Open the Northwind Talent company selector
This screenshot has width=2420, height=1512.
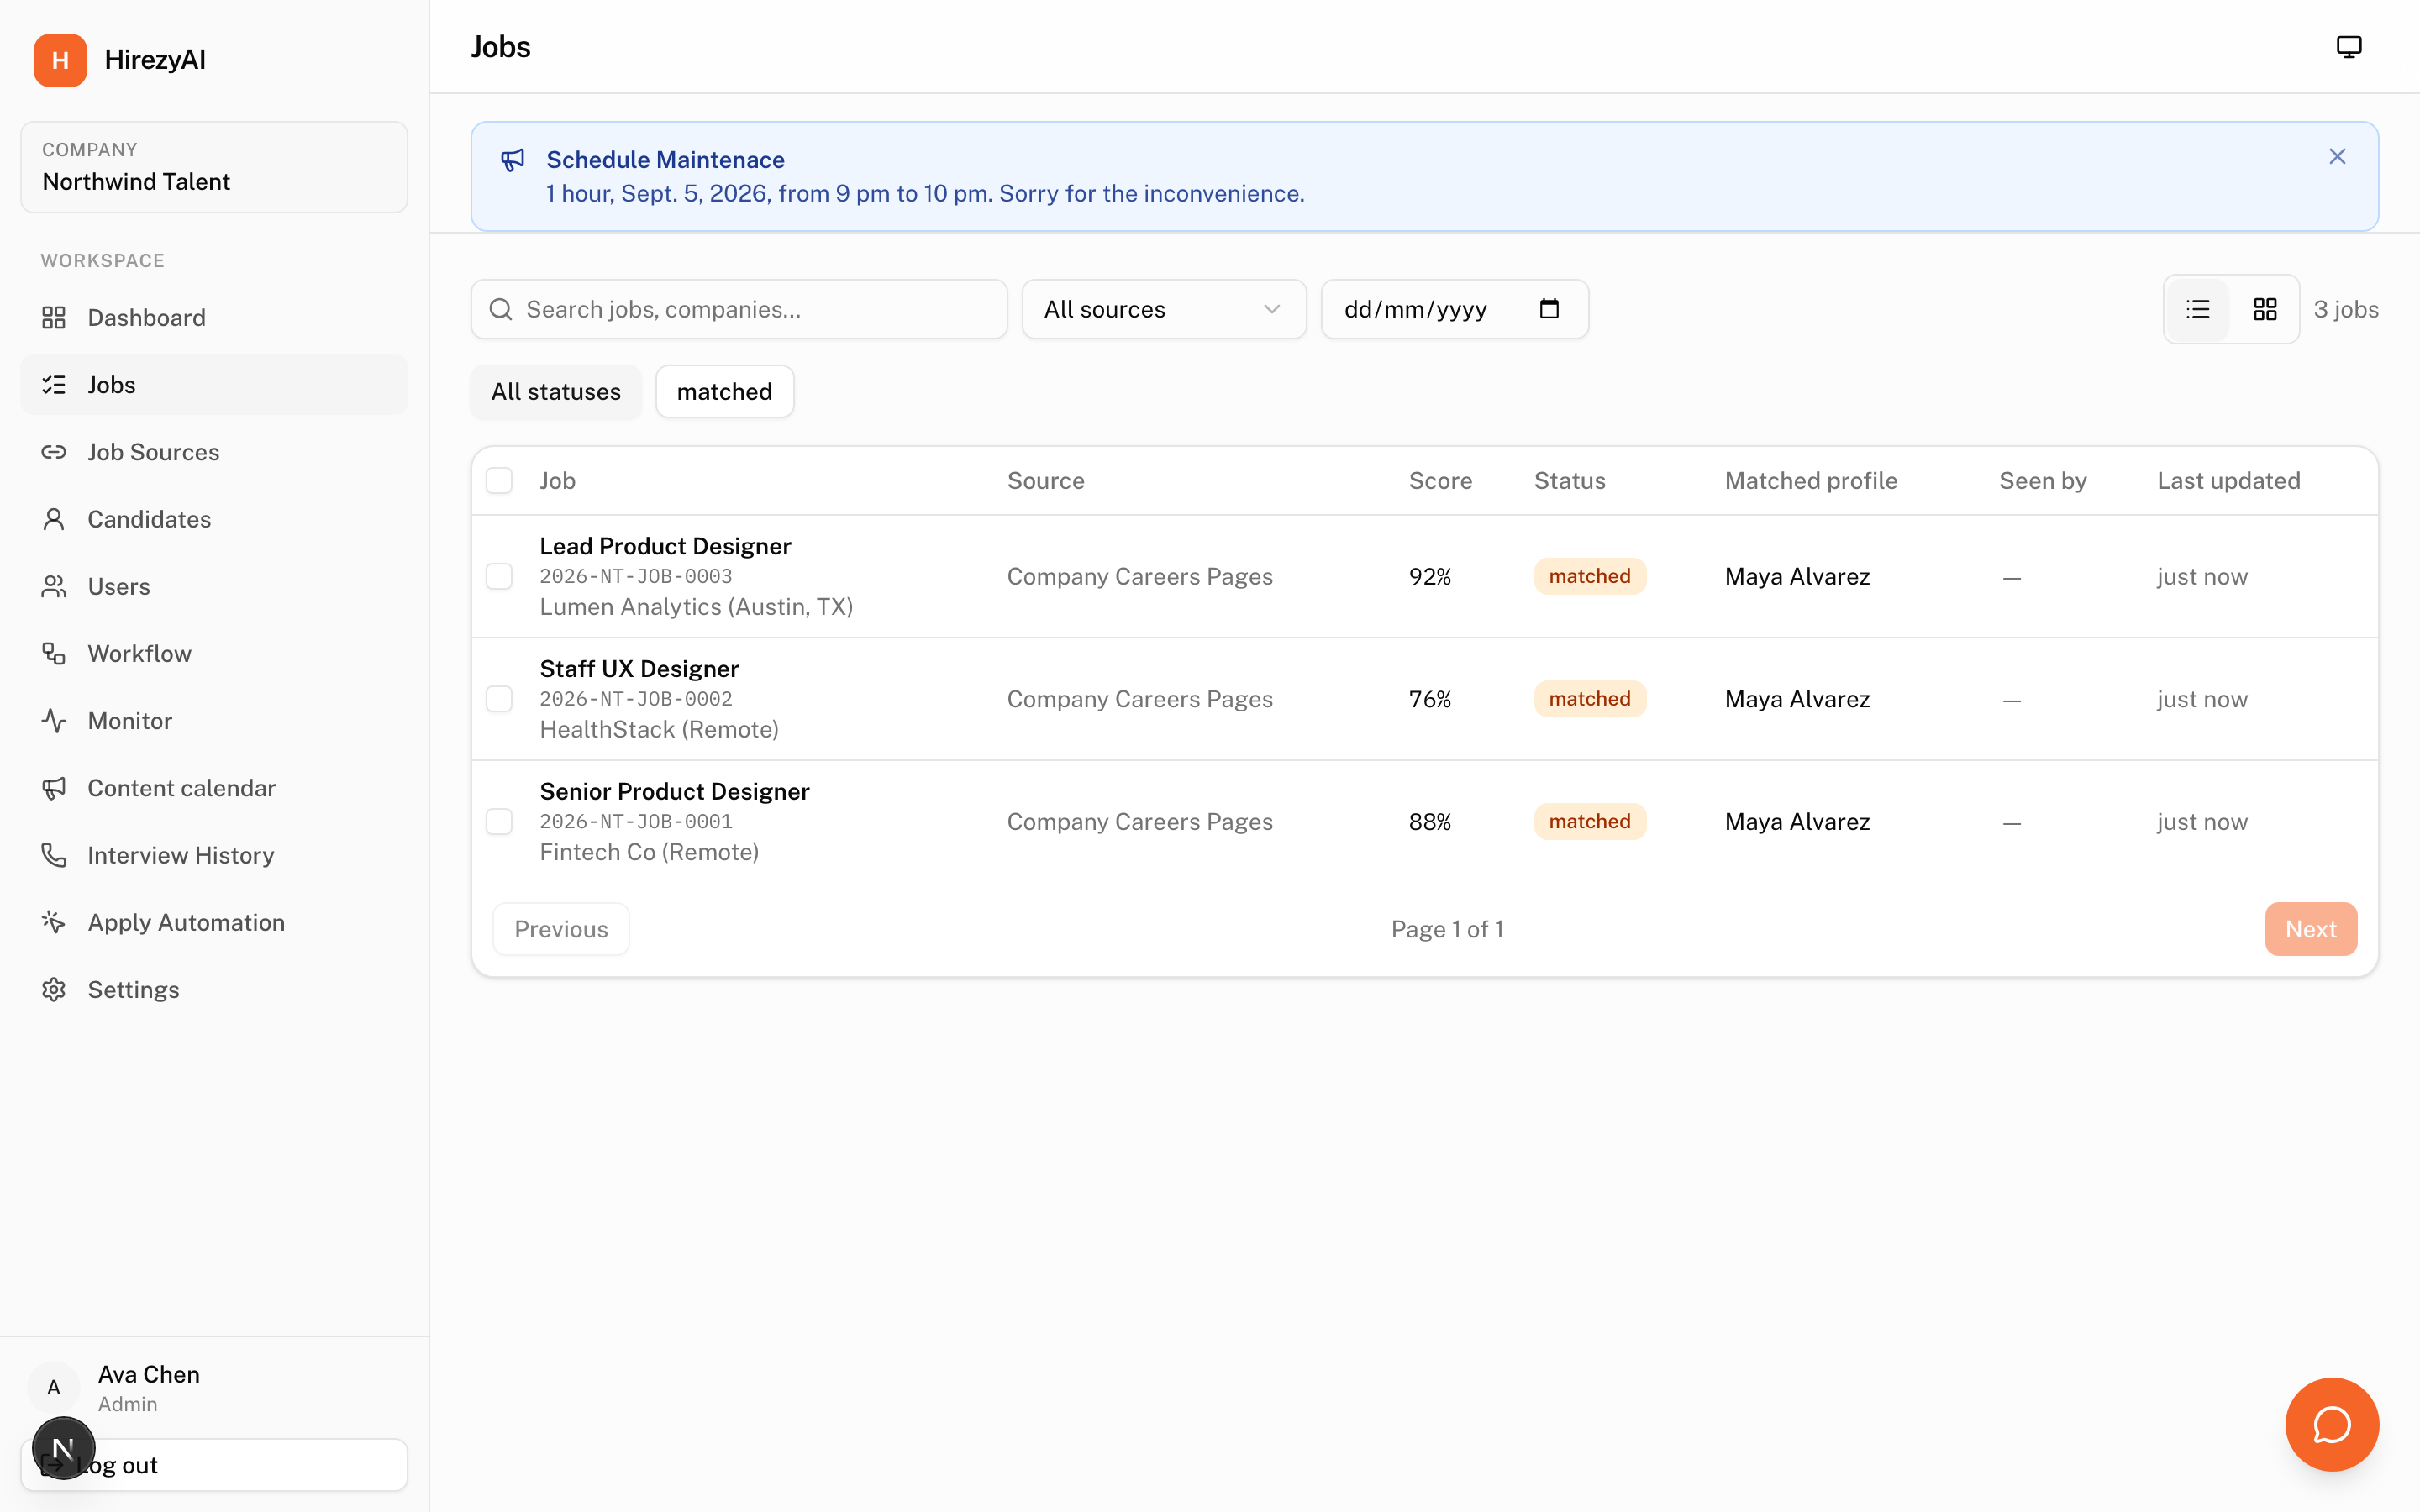point(214,167)
